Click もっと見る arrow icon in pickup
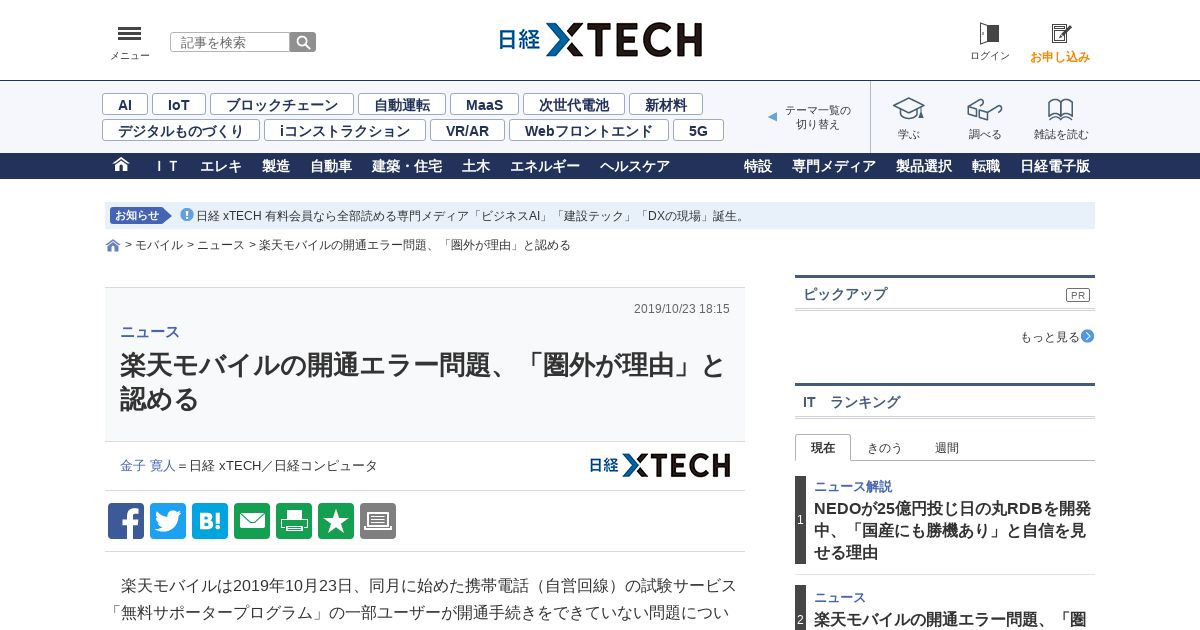The image size is (1200, 630). pyautogui.click(x=1087, y=336)
